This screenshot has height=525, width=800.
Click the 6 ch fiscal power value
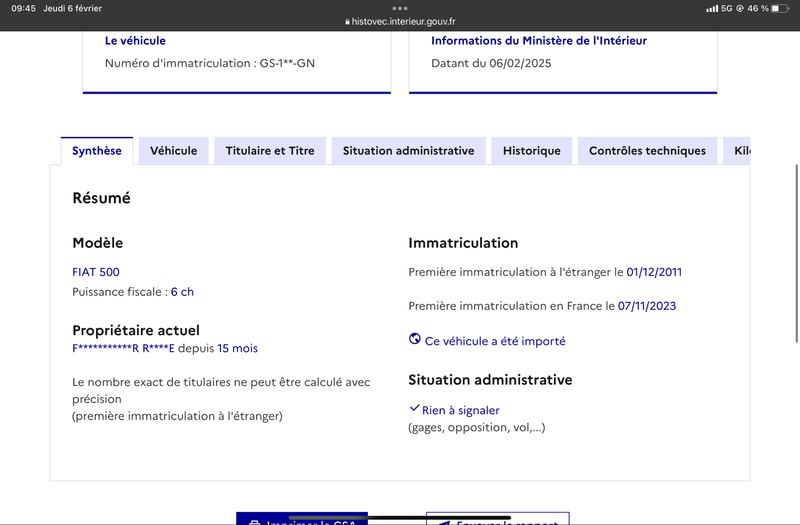(182, 292)
